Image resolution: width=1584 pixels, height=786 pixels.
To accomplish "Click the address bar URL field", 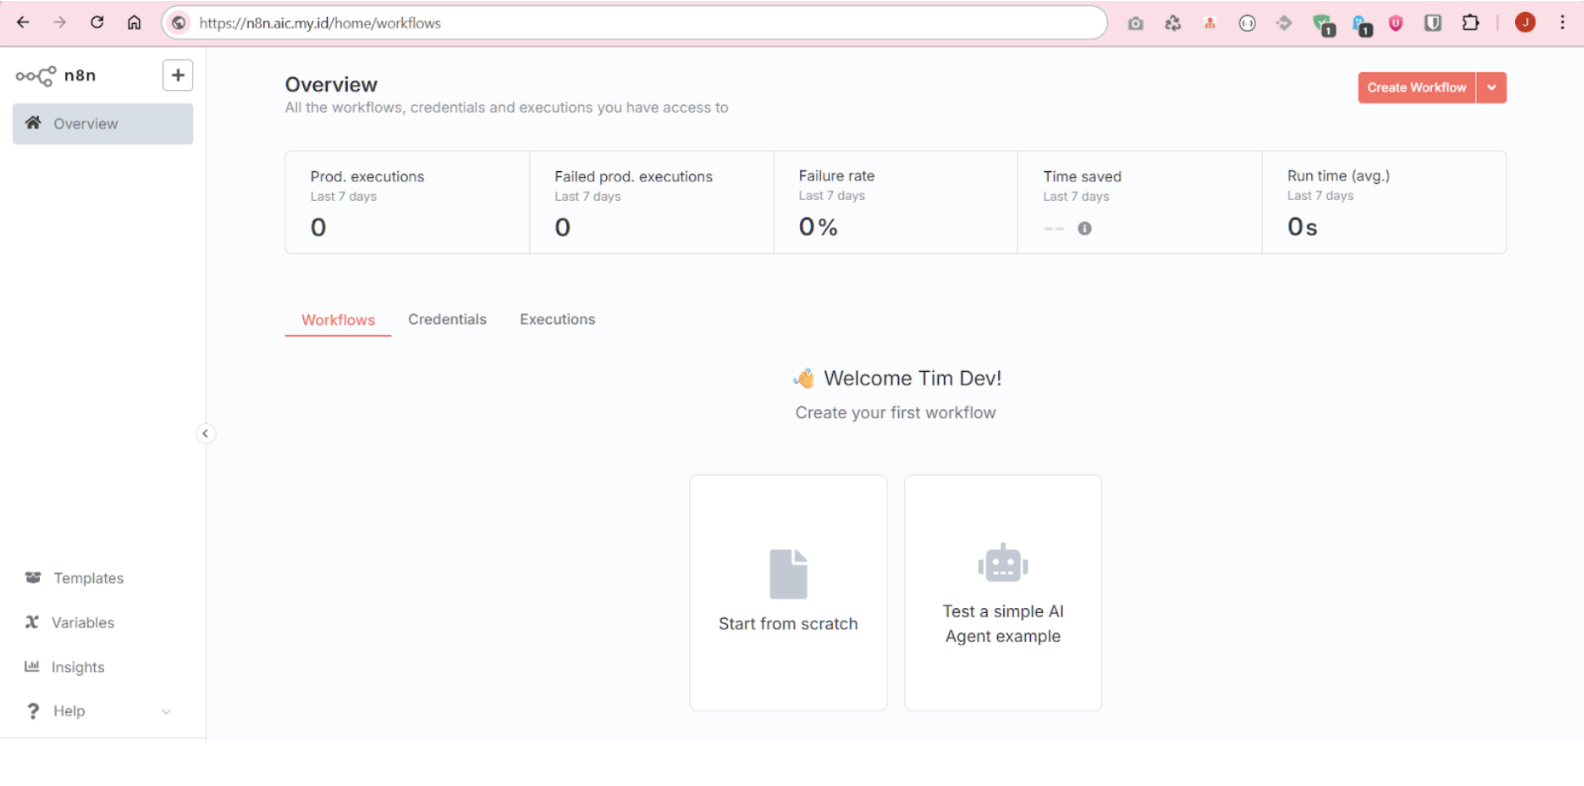I will 635,22.
